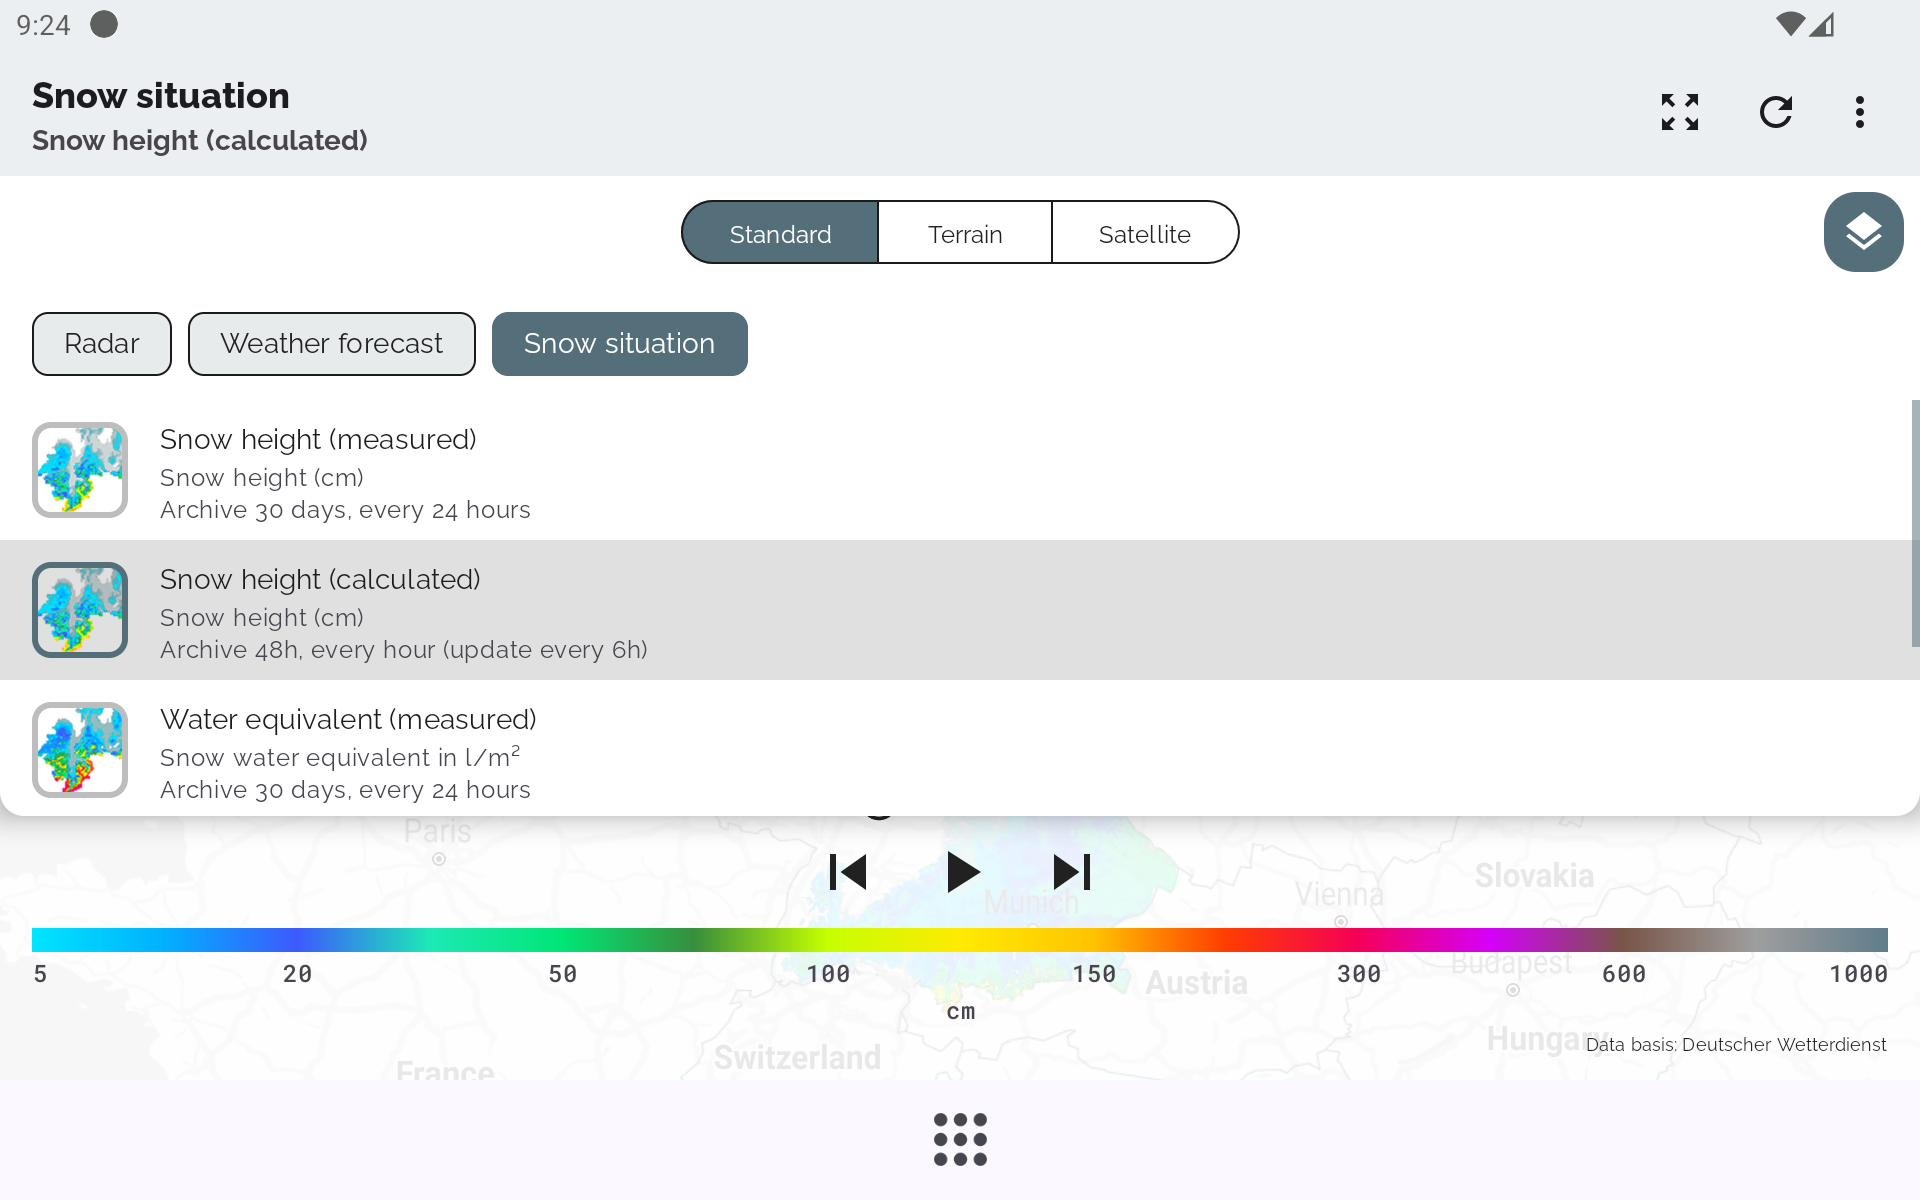Image resolution: width=1920 pixels, height=1200 pixels.
Task: Select the Radar category tab
Action: [102, 344]
